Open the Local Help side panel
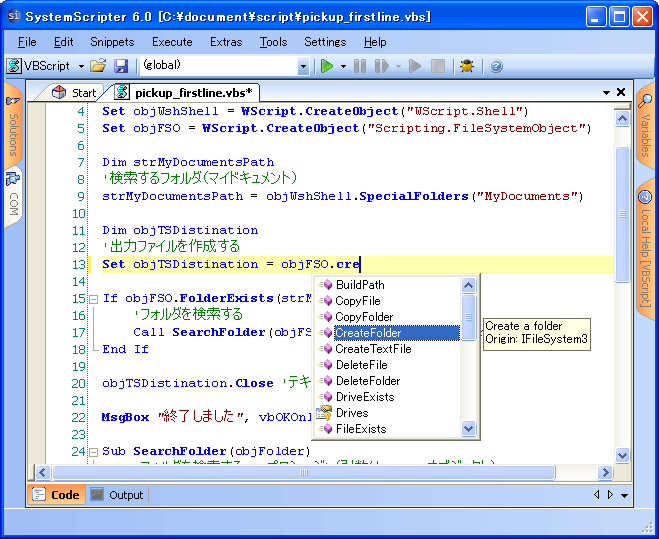 coord(645,246)
